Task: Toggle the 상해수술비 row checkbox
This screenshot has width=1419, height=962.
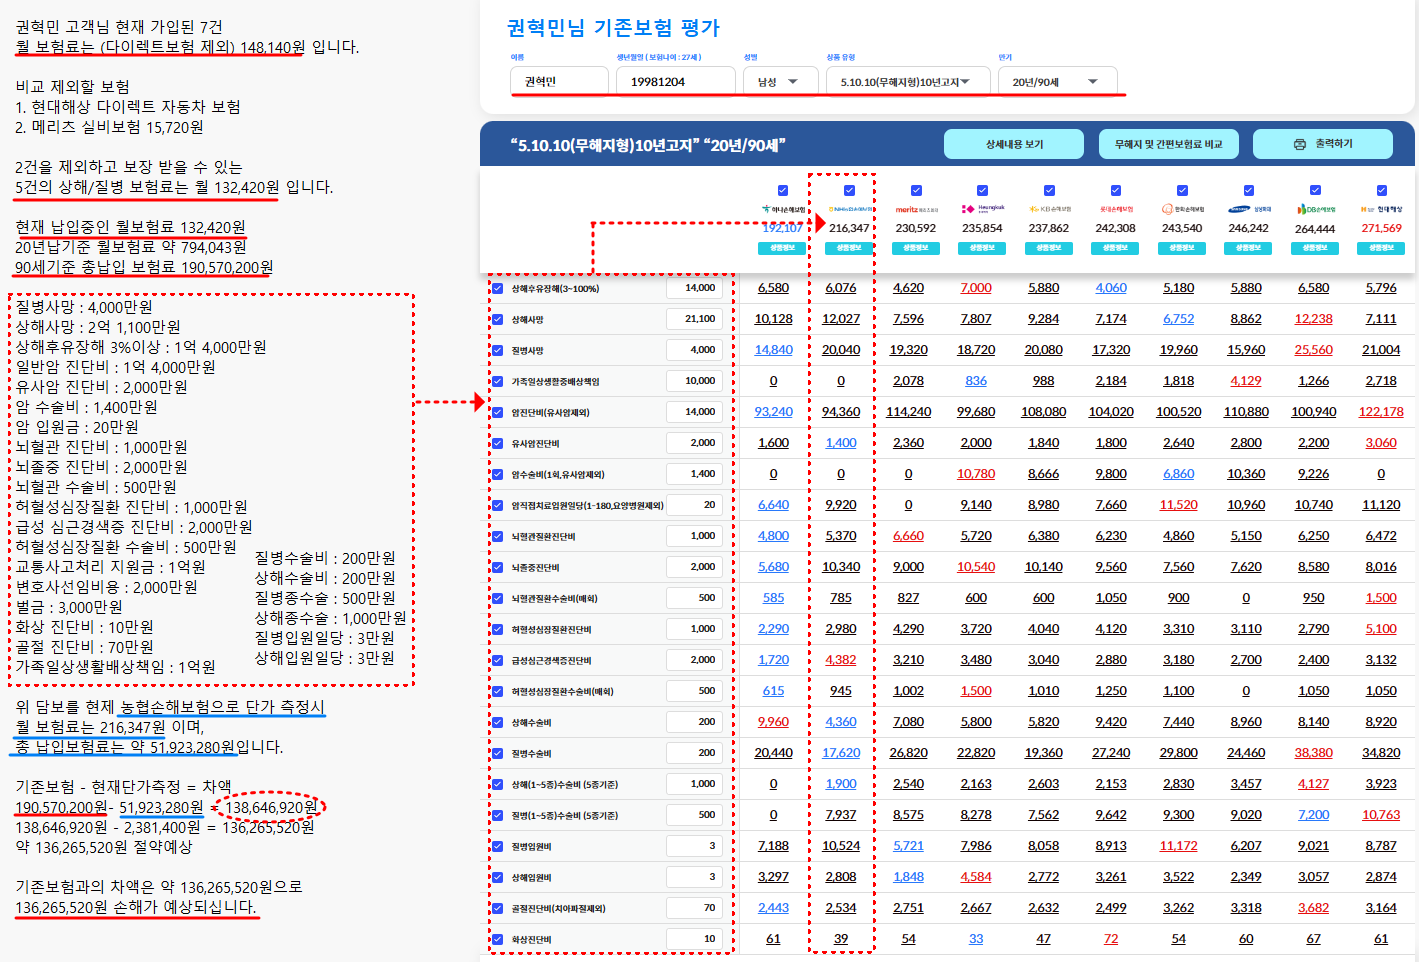Action: click(x=497, y=723)
